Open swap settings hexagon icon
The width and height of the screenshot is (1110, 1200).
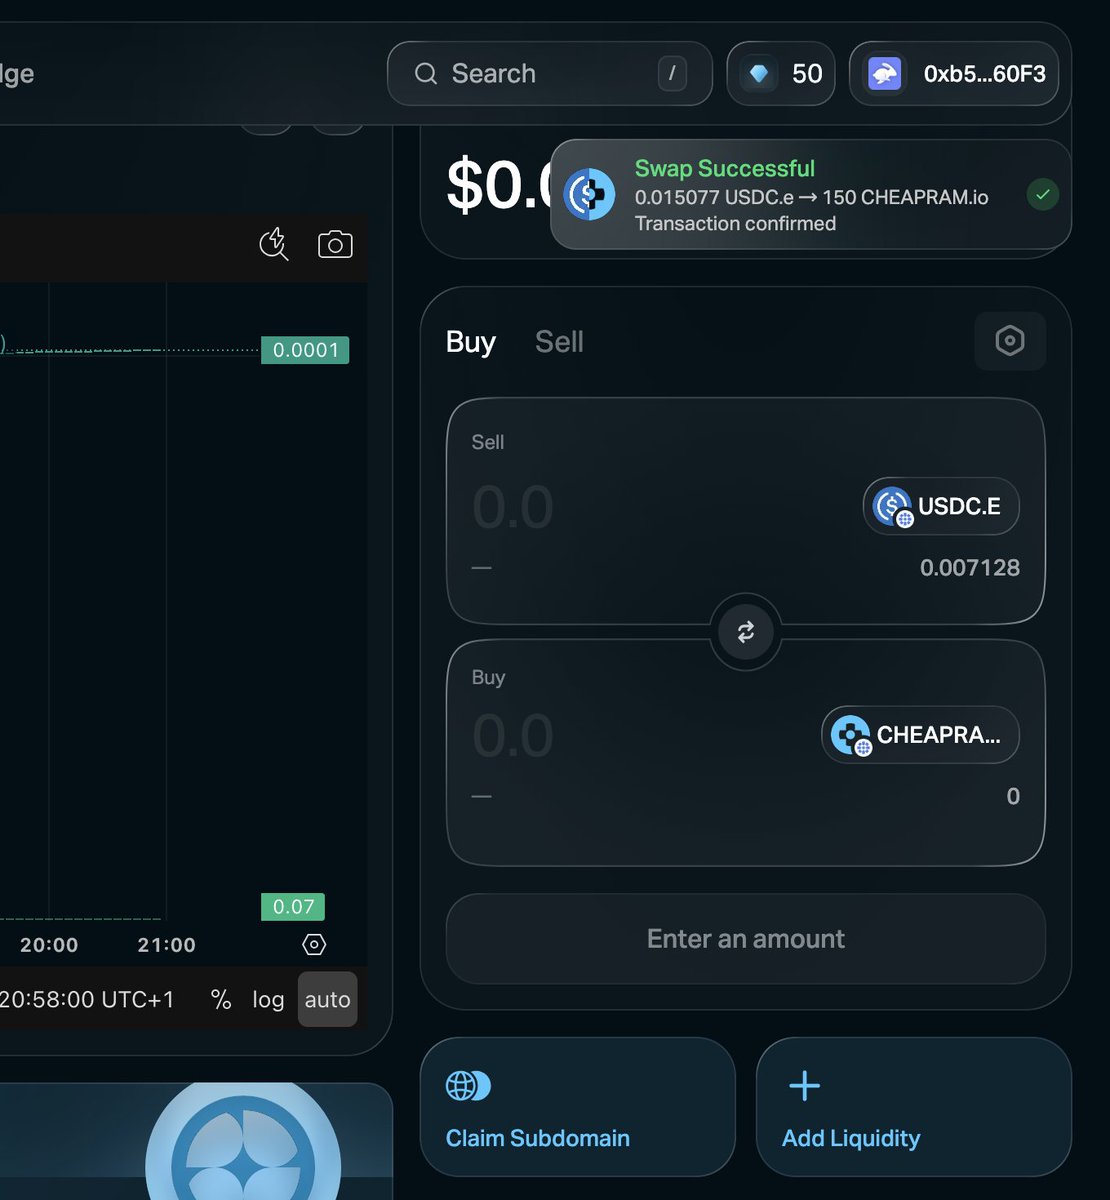1010,341
